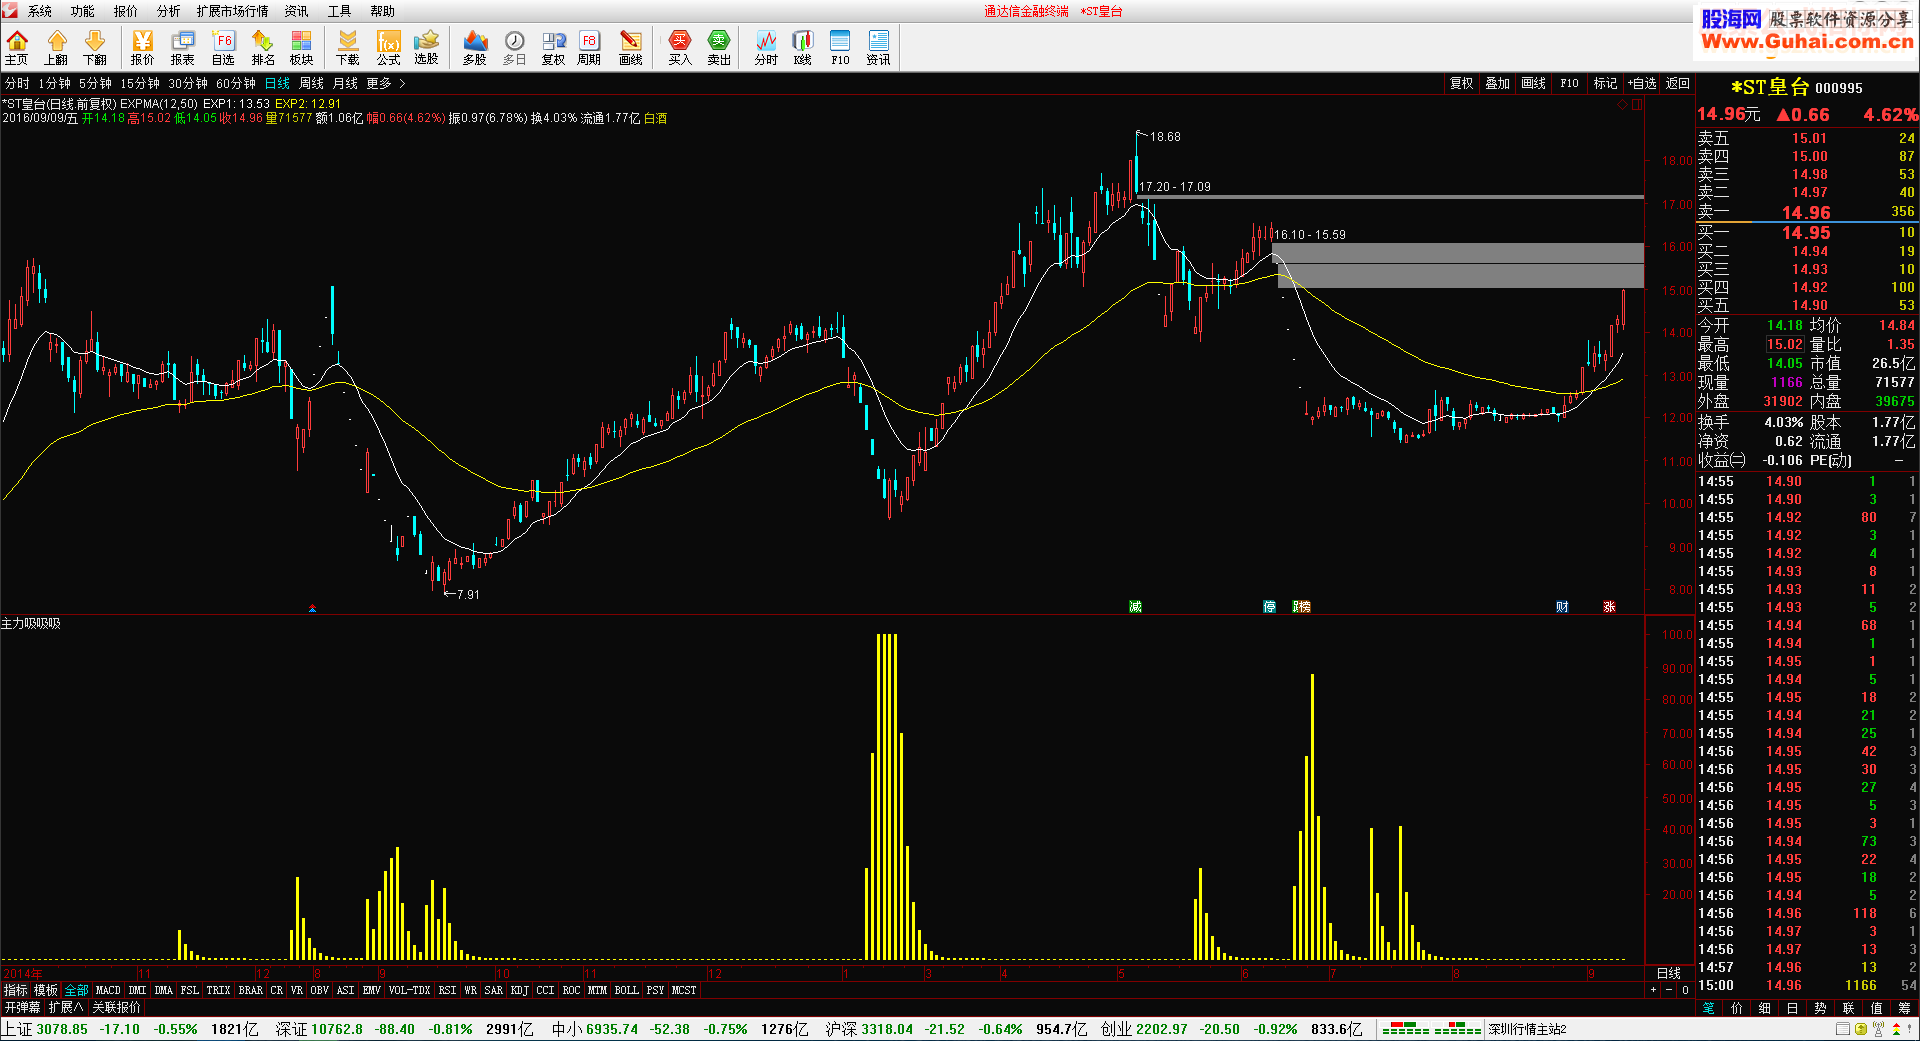This screenshot has width=1920, height=1041.
Task: Select the MACD indicator tab
Action: pos(108,990)
